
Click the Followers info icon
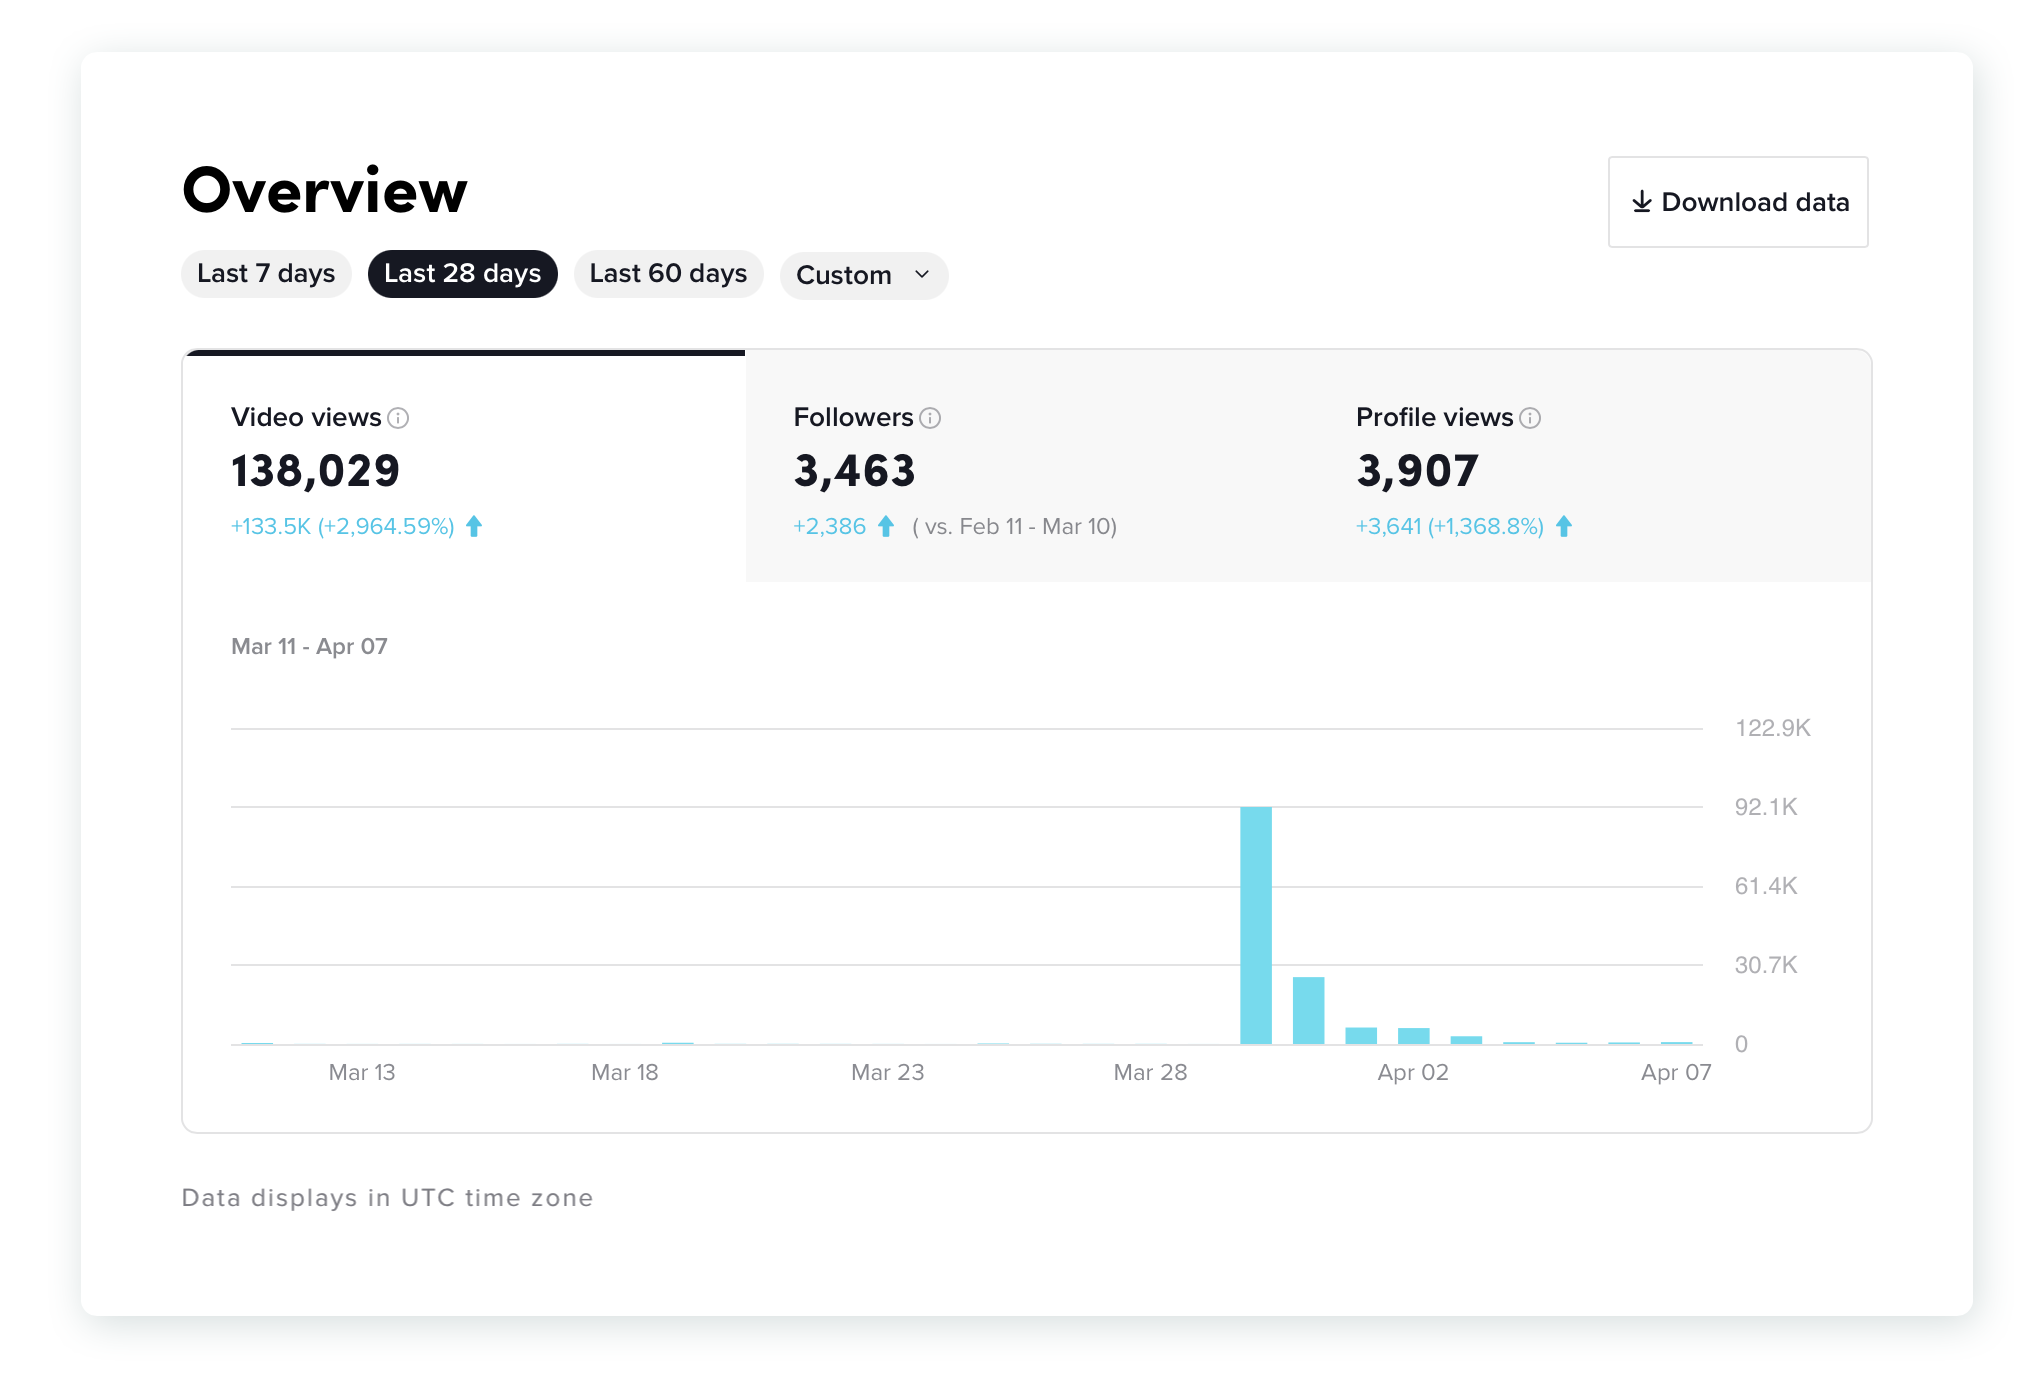tap(930, 418)
